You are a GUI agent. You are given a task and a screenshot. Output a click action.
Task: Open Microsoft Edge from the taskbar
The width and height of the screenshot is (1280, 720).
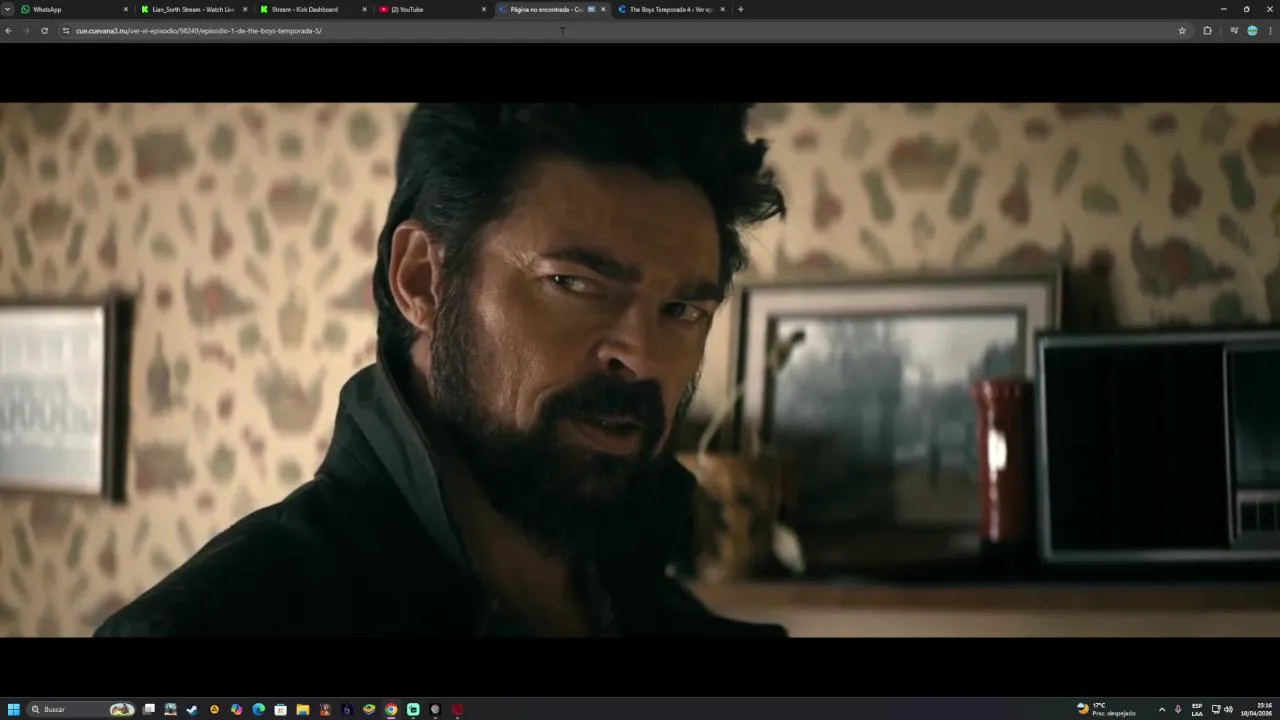(x=258, y=709)
